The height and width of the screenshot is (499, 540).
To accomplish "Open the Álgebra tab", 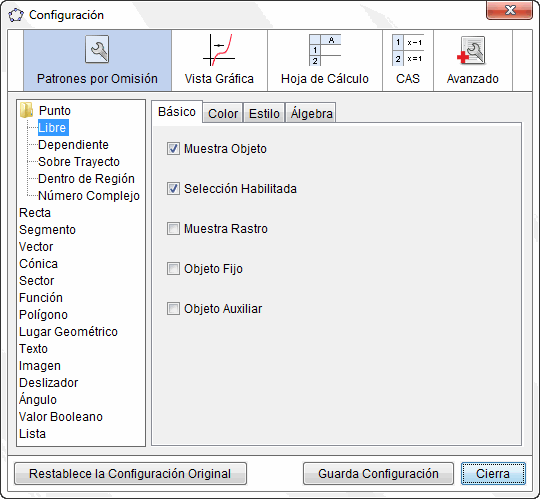I will coord(311,113).
